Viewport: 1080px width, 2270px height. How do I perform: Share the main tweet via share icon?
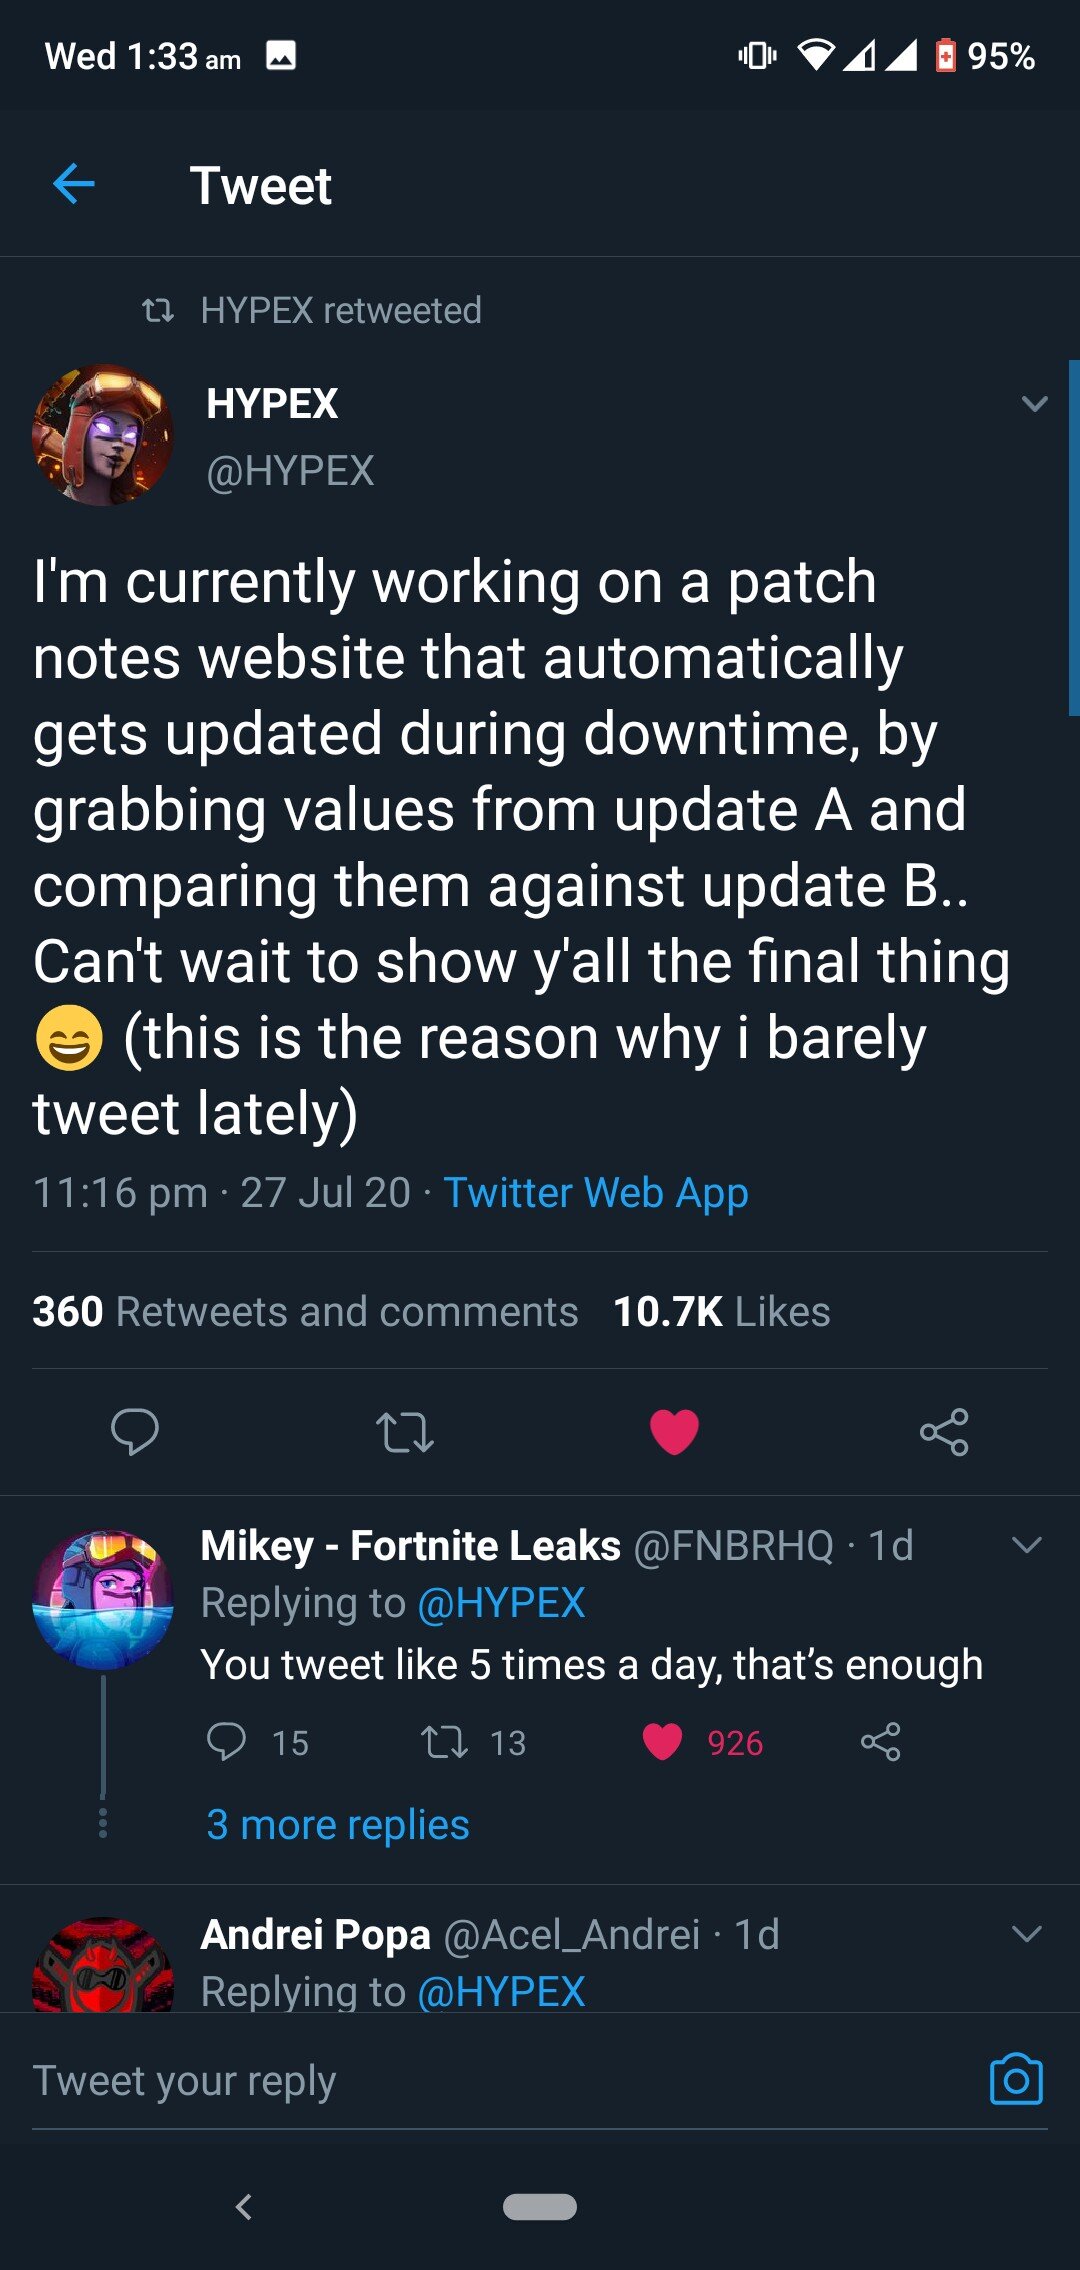[x=944, y=1431]
